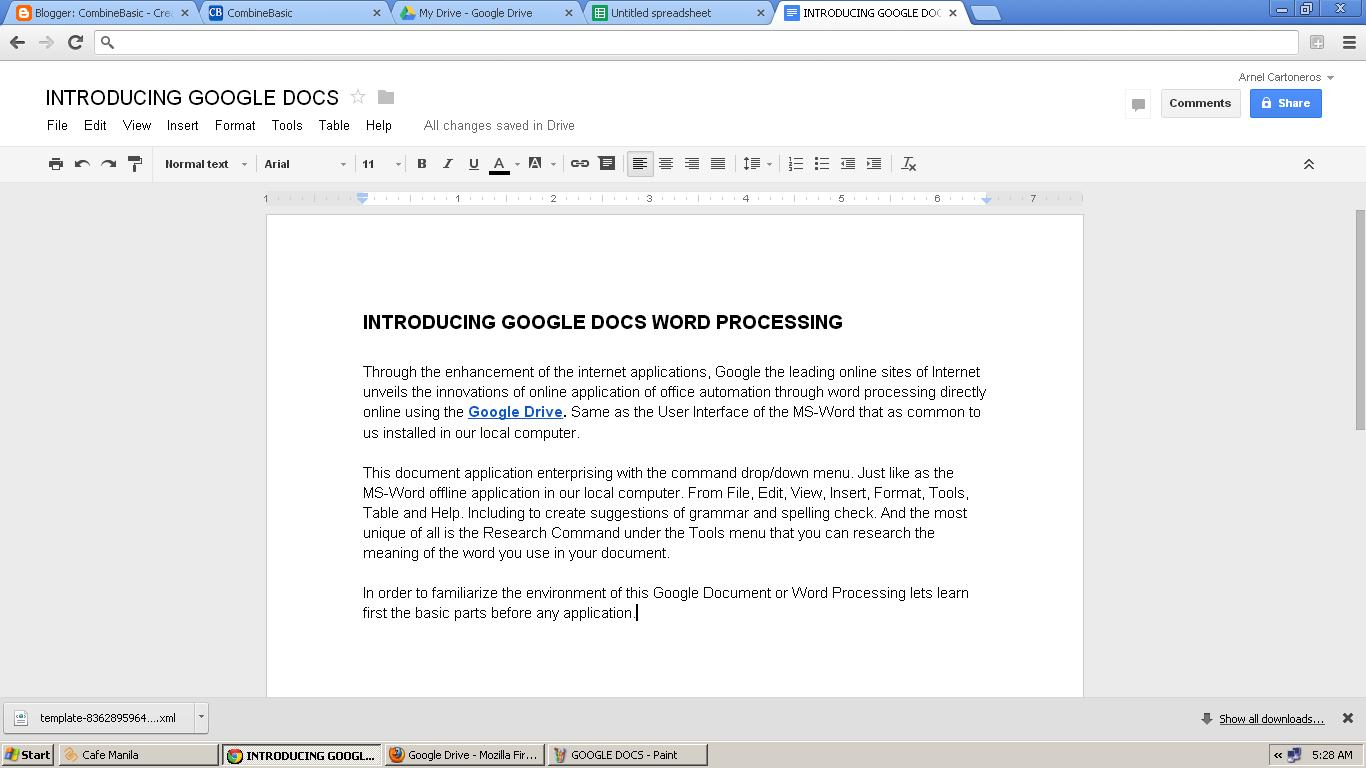Open the Table menu

click(x=334, y=125)
